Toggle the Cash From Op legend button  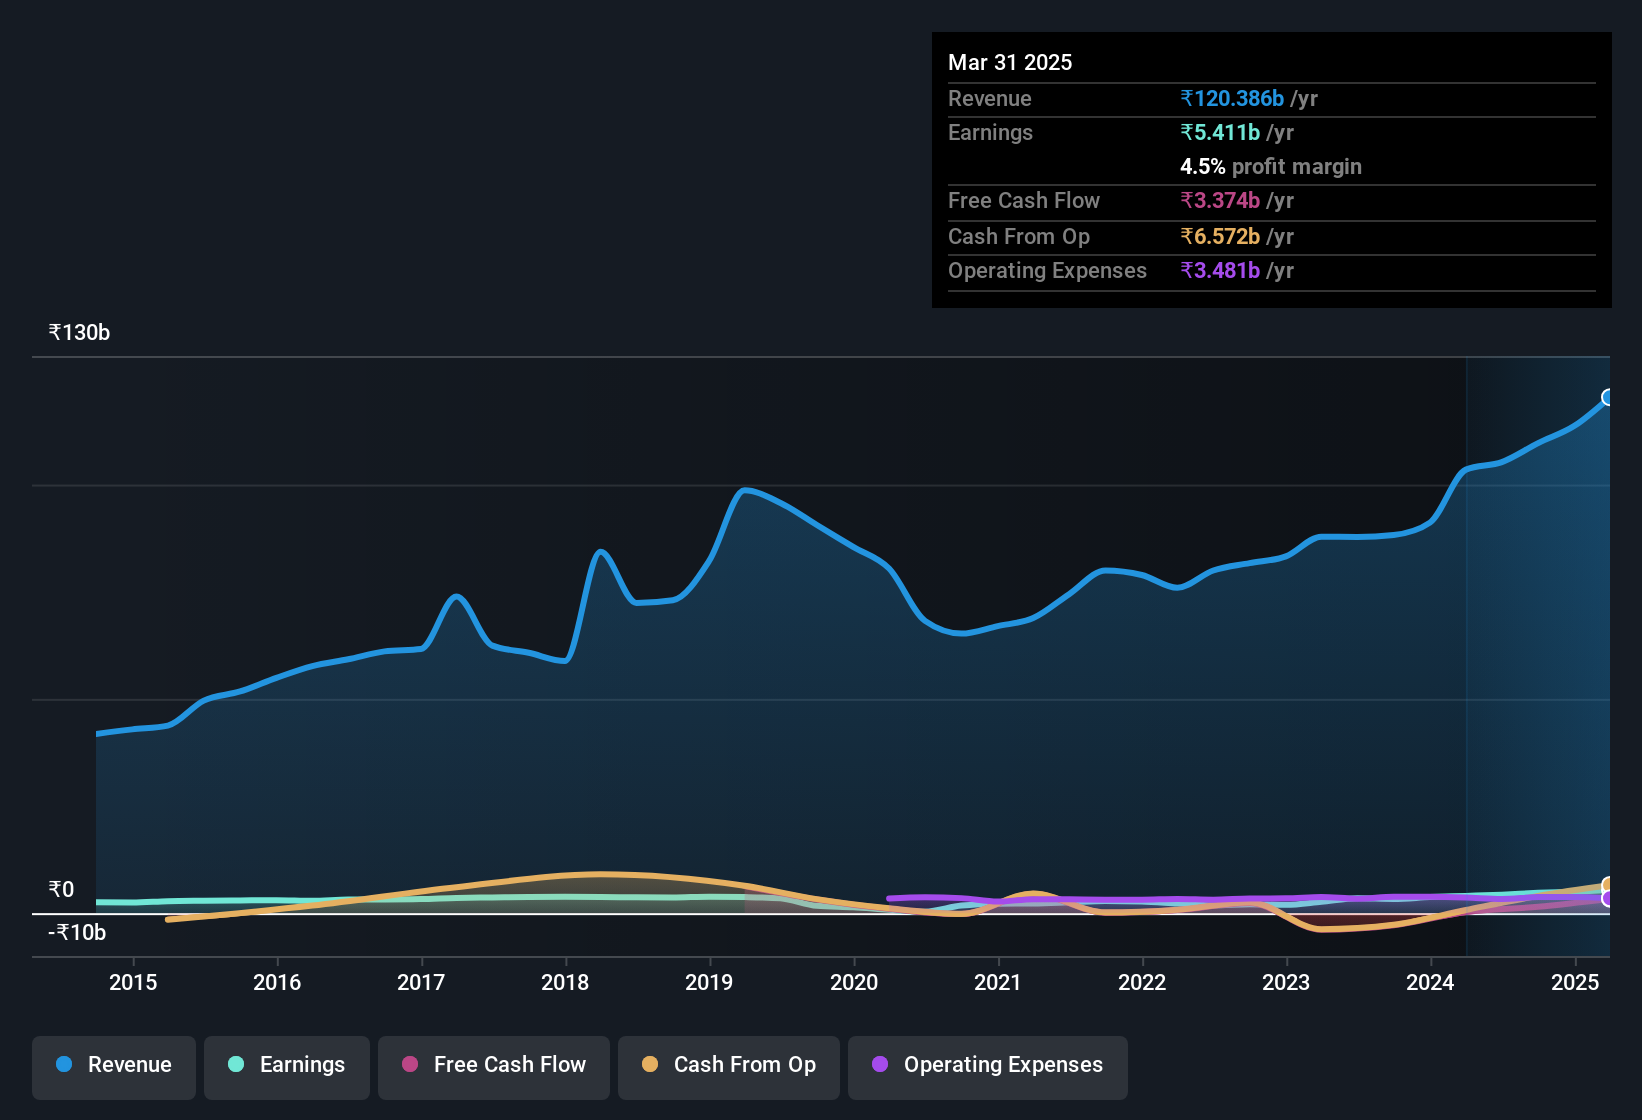click(729, 1066)
